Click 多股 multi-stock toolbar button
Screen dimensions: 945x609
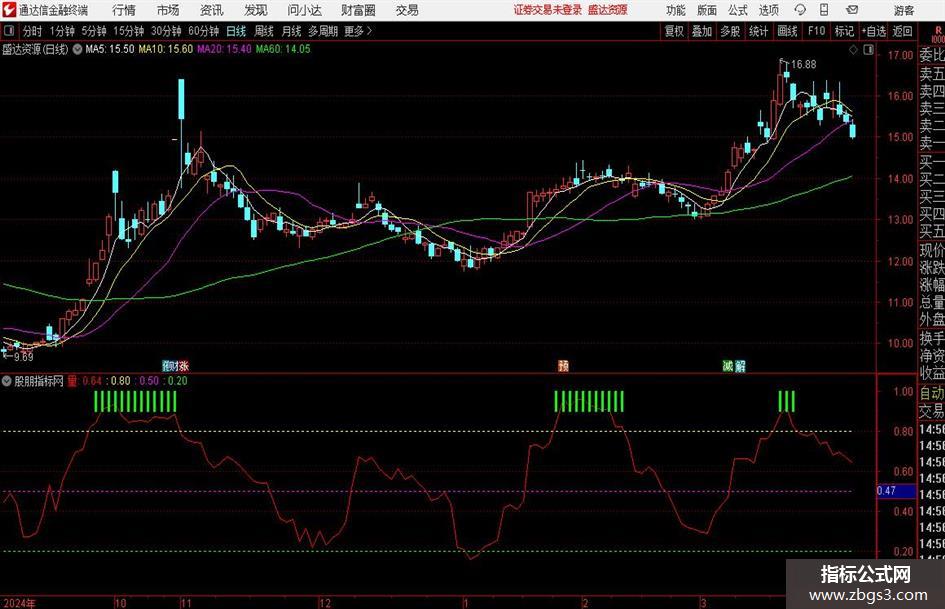[730, 31]
